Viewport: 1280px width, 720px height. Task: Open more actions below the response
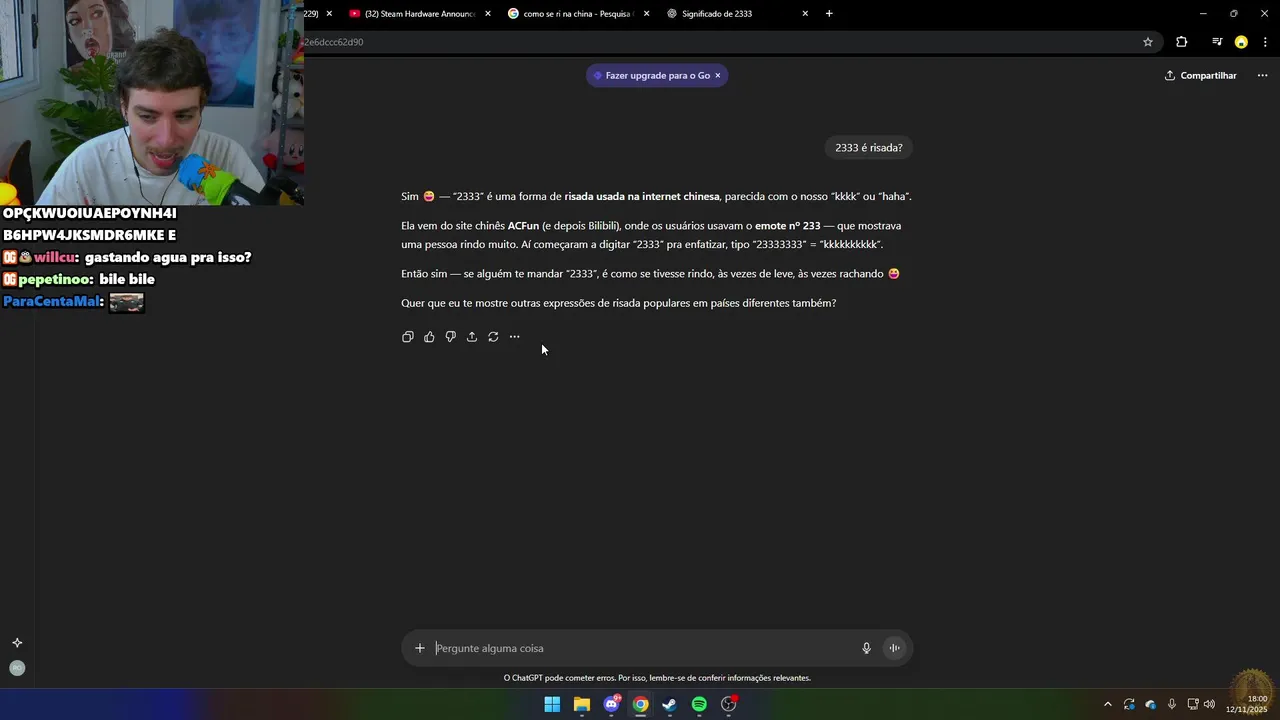(x=514, y=337)
